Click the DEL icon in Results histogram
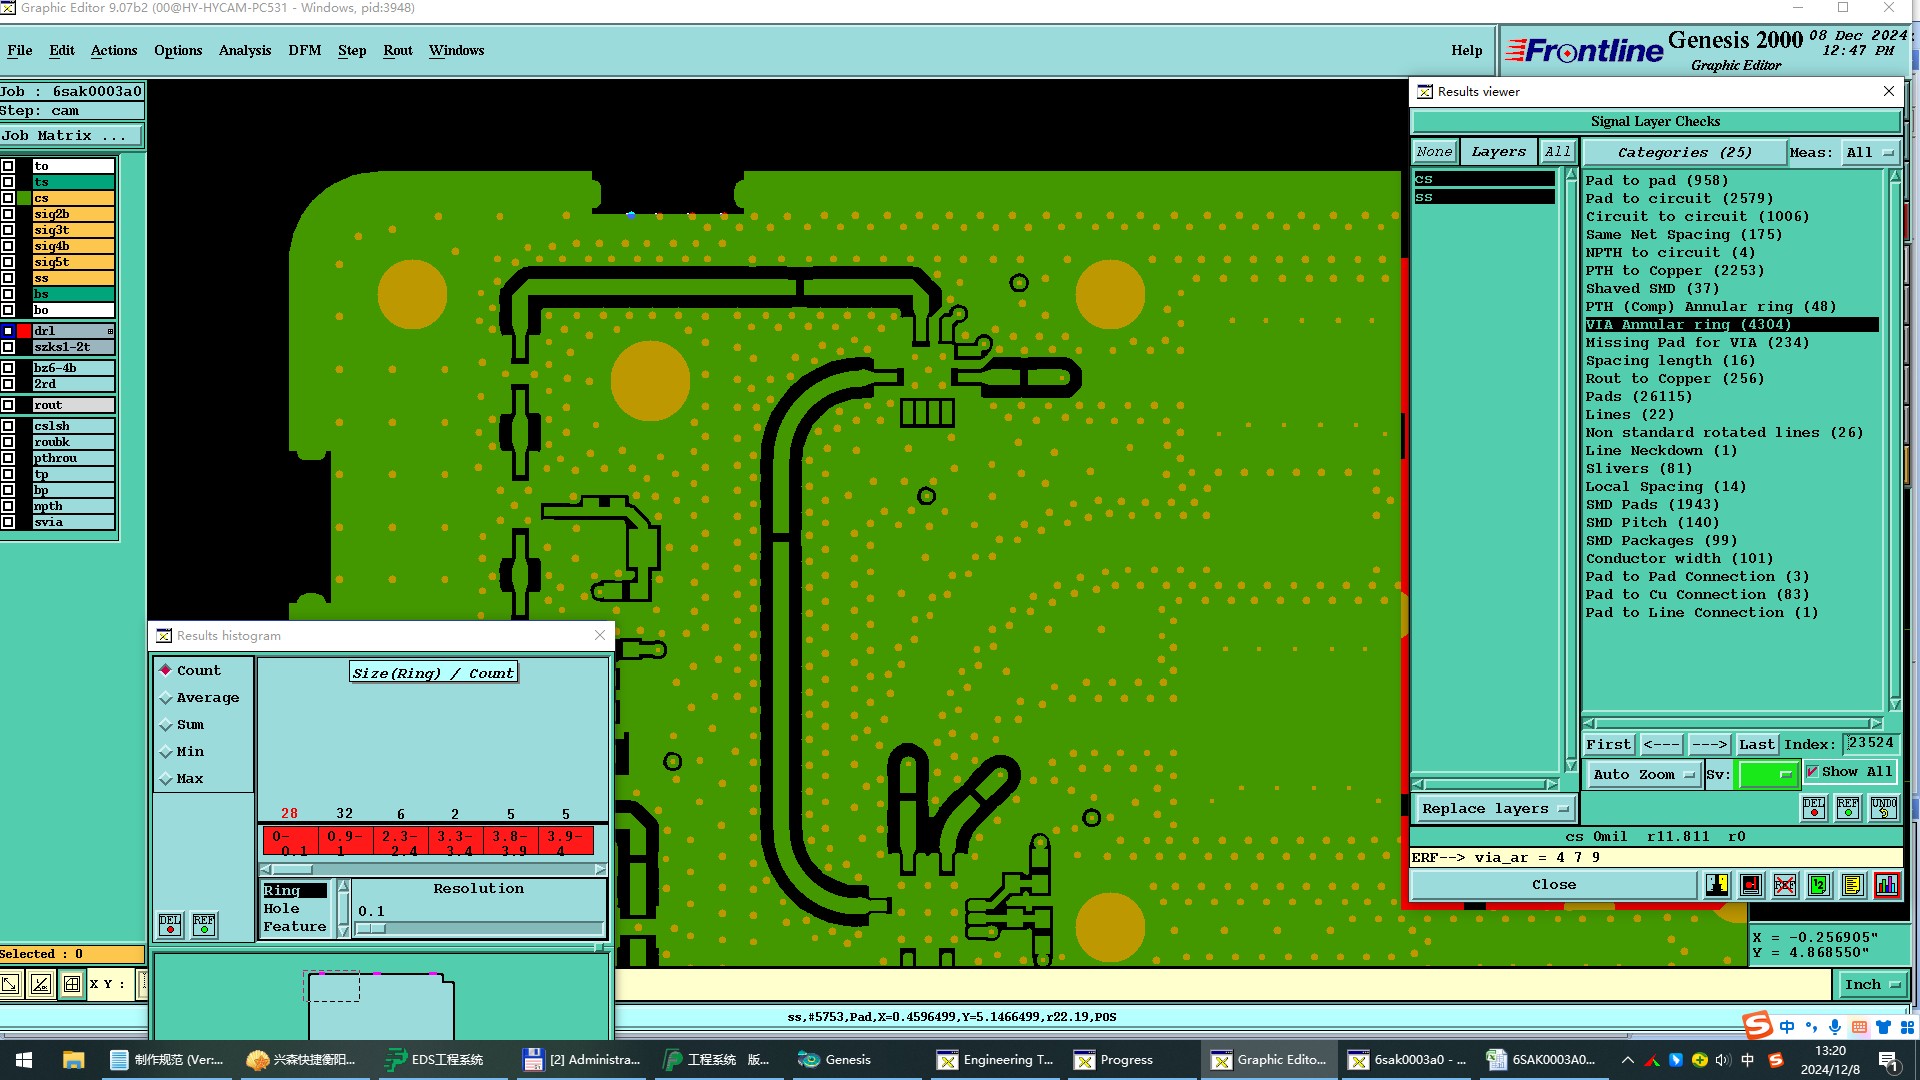The height and width of the screenshot is (1080, 1920). pyautogui.click(x=170, y=924)
